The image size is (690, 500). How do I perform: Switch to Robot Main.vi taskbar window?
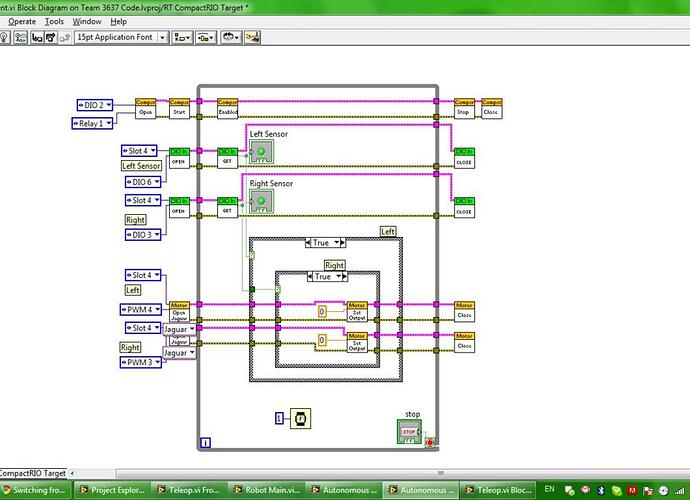[266, 489]
